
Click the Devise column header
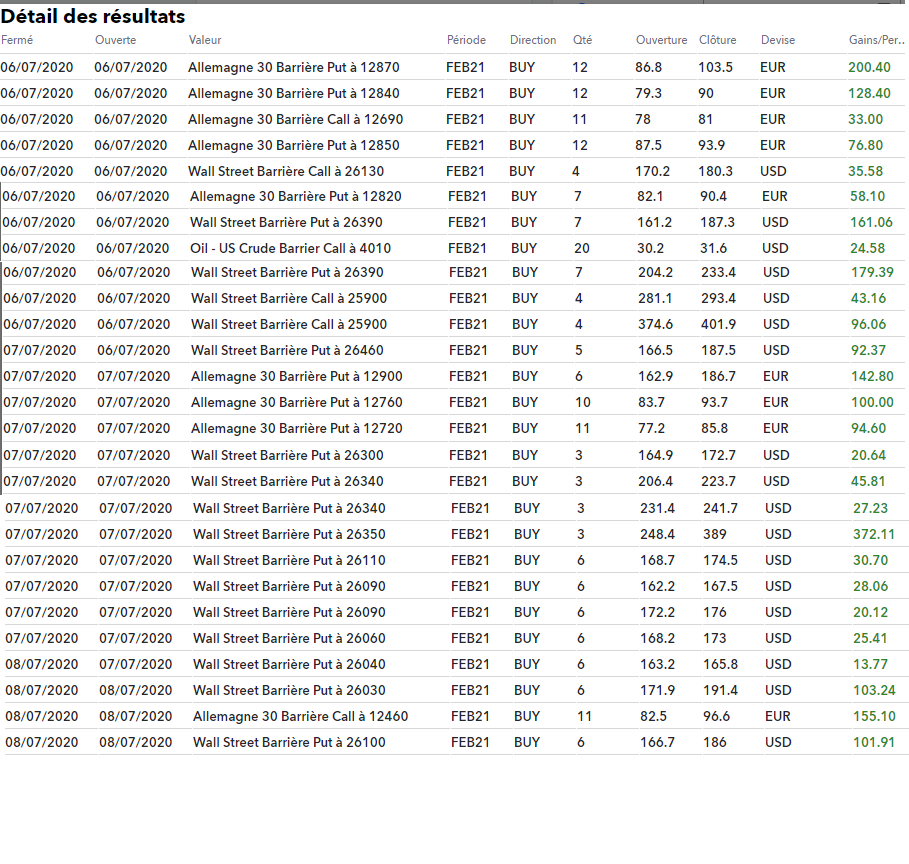click(x=777, y=40)
